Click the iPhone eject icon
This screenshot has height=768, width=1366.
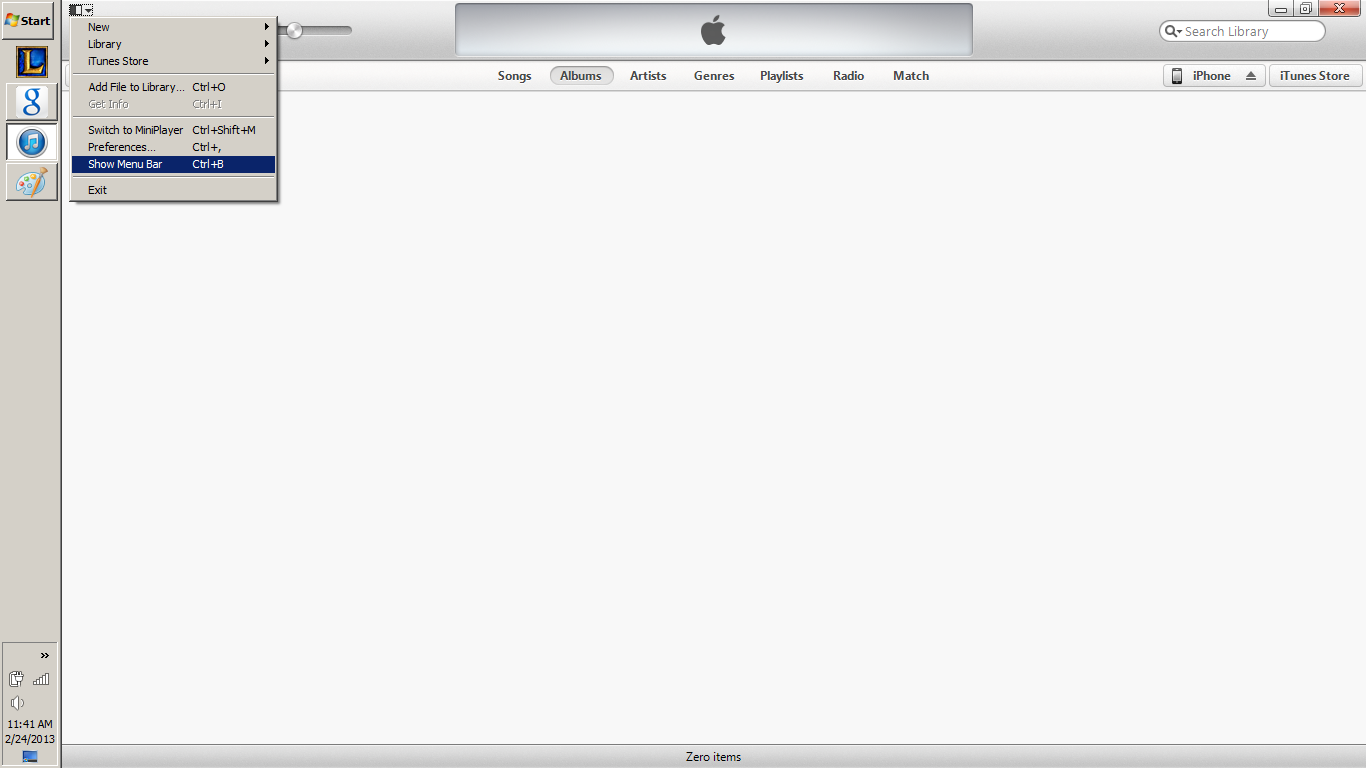pyautogui.click(x=1251, y=76)
